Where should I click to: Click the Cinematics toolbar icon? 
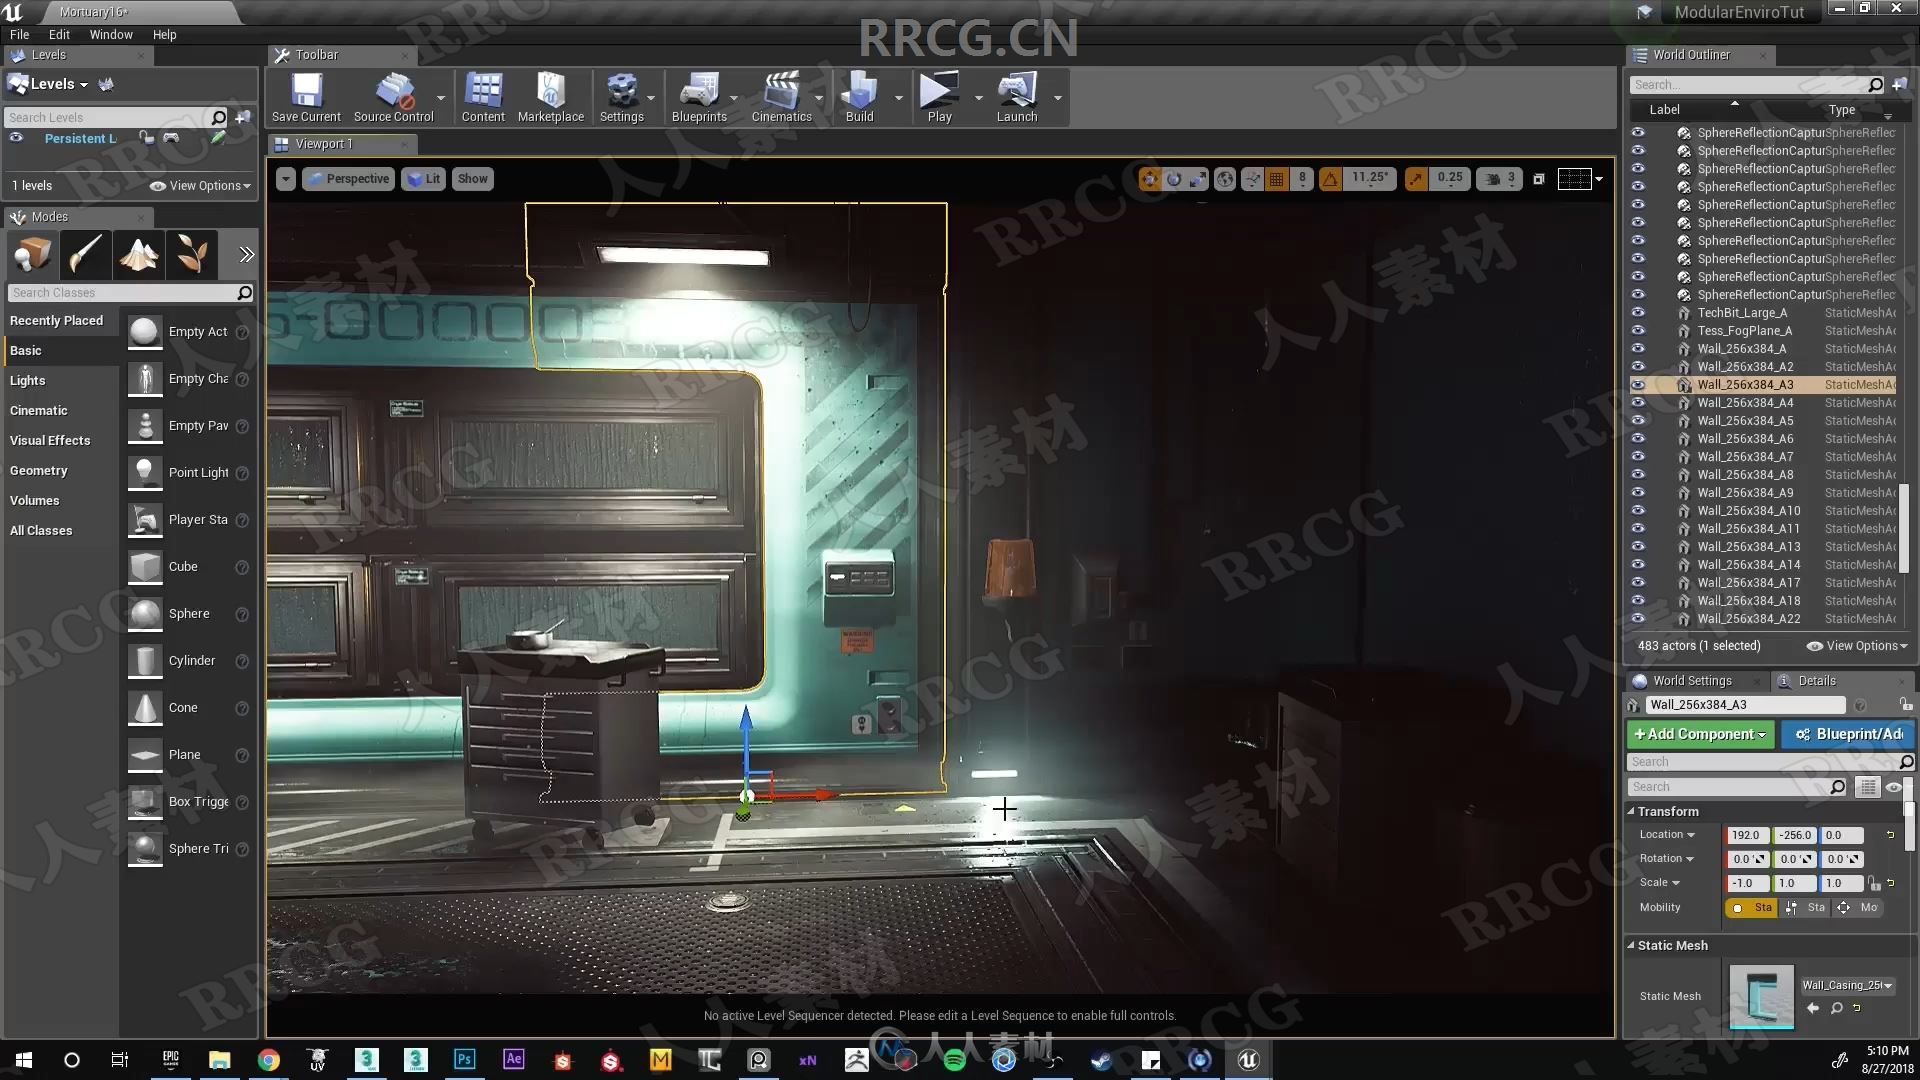coord(781,96)
